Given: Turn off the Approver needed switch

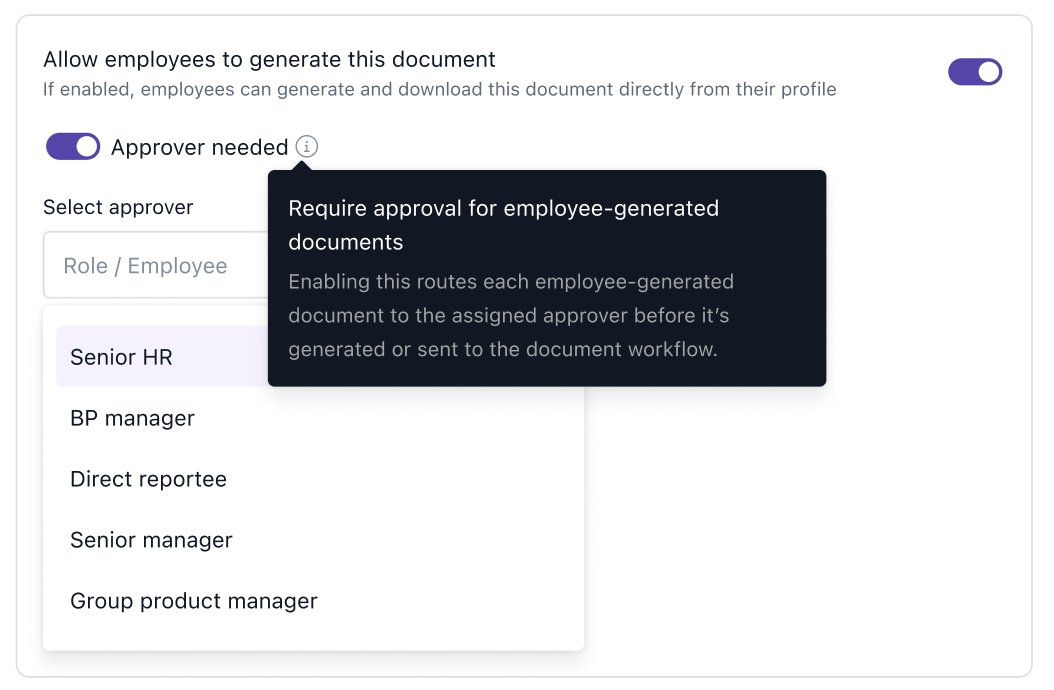Looking at the screenshot, I should [x=73, y=147].
